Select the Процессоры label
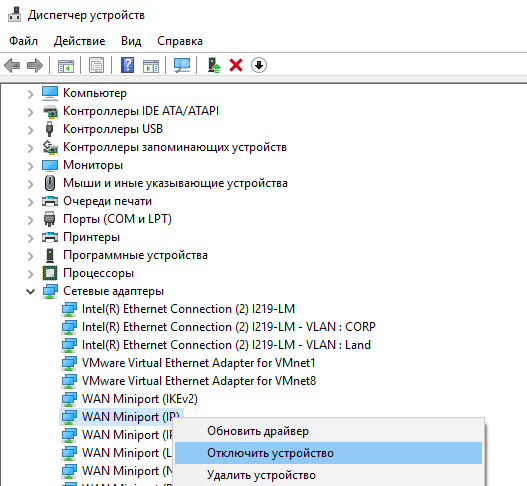Image resolution: width=527 pixels, height=486 pixels. click(98, 273)
